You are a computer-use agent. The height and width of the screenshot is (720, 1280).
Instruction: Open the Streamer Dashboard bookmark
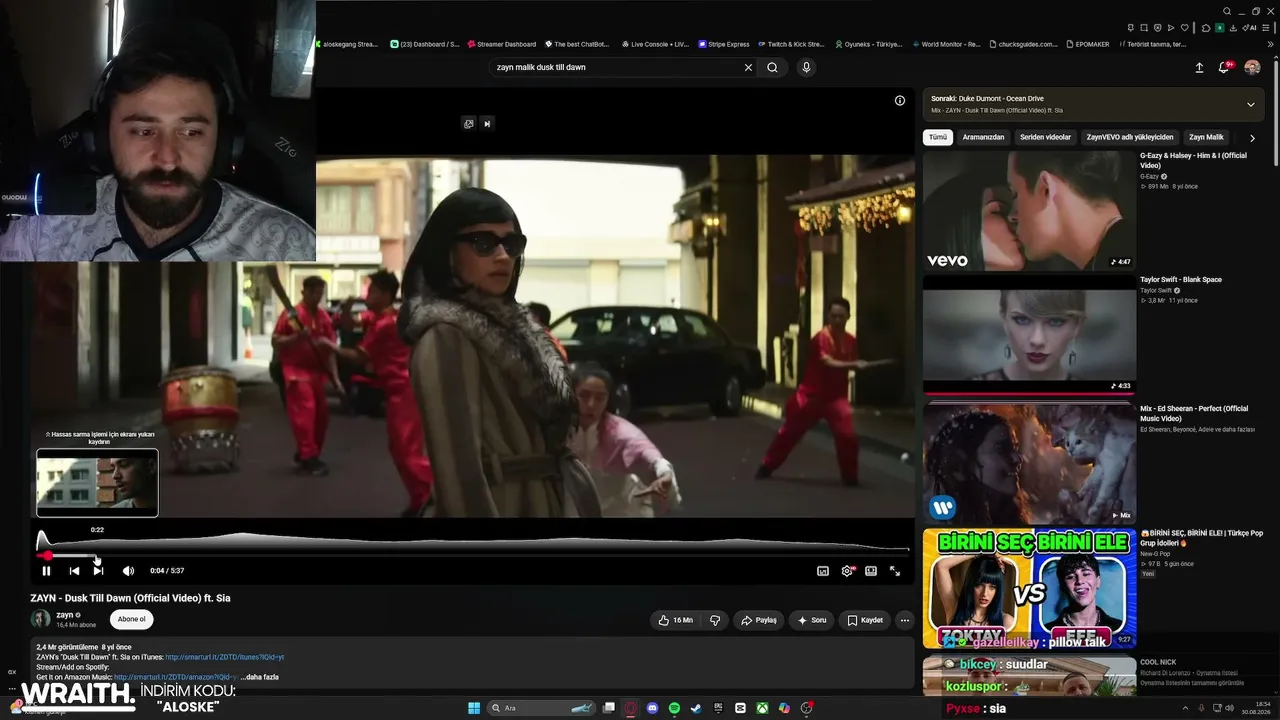pos(501,44)
